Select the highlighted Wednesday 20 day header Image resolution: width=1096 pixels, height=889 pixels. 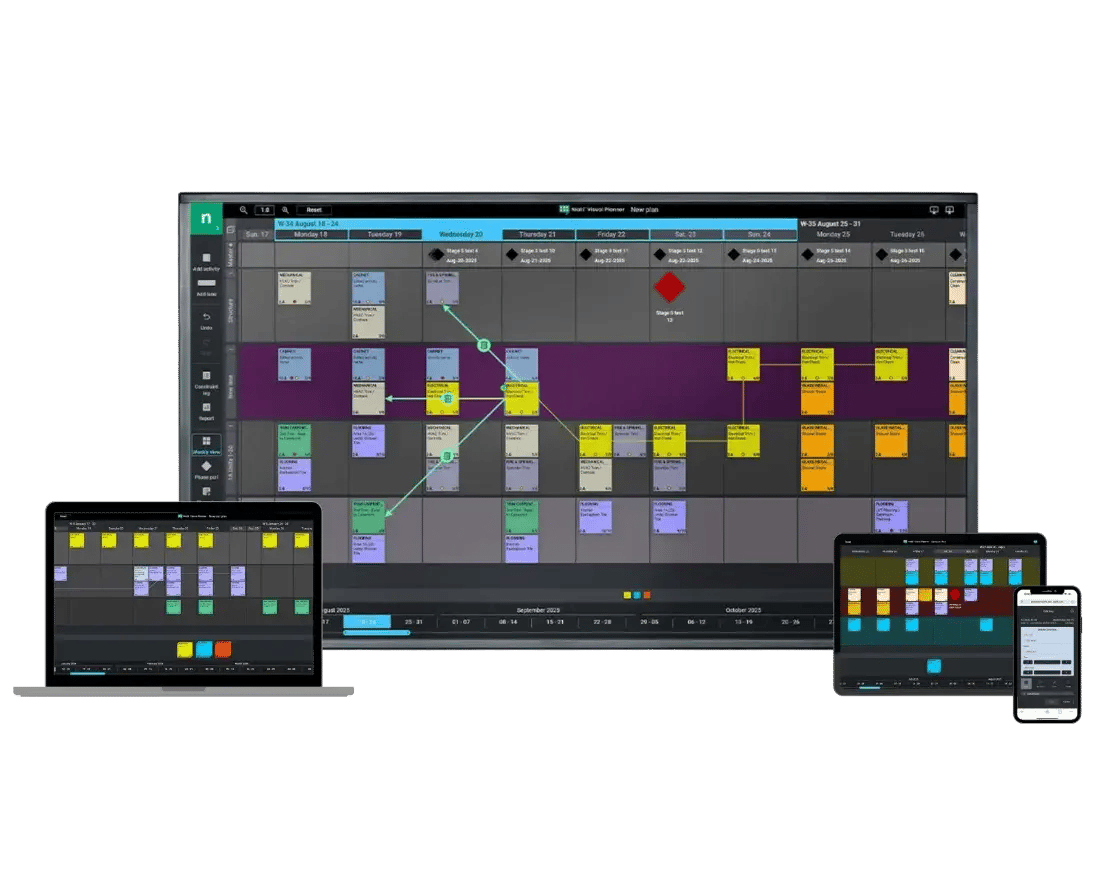(x=461, y=235)
